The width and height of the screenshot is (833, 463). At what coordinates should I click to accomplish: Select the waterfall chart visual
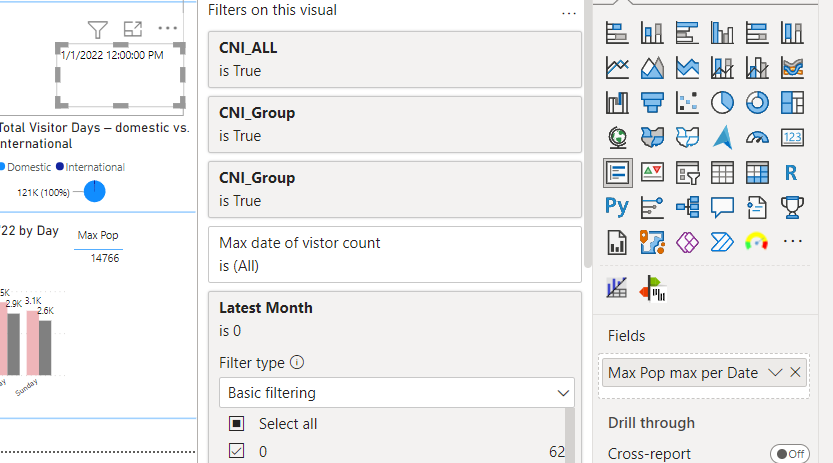click(617, 102)
